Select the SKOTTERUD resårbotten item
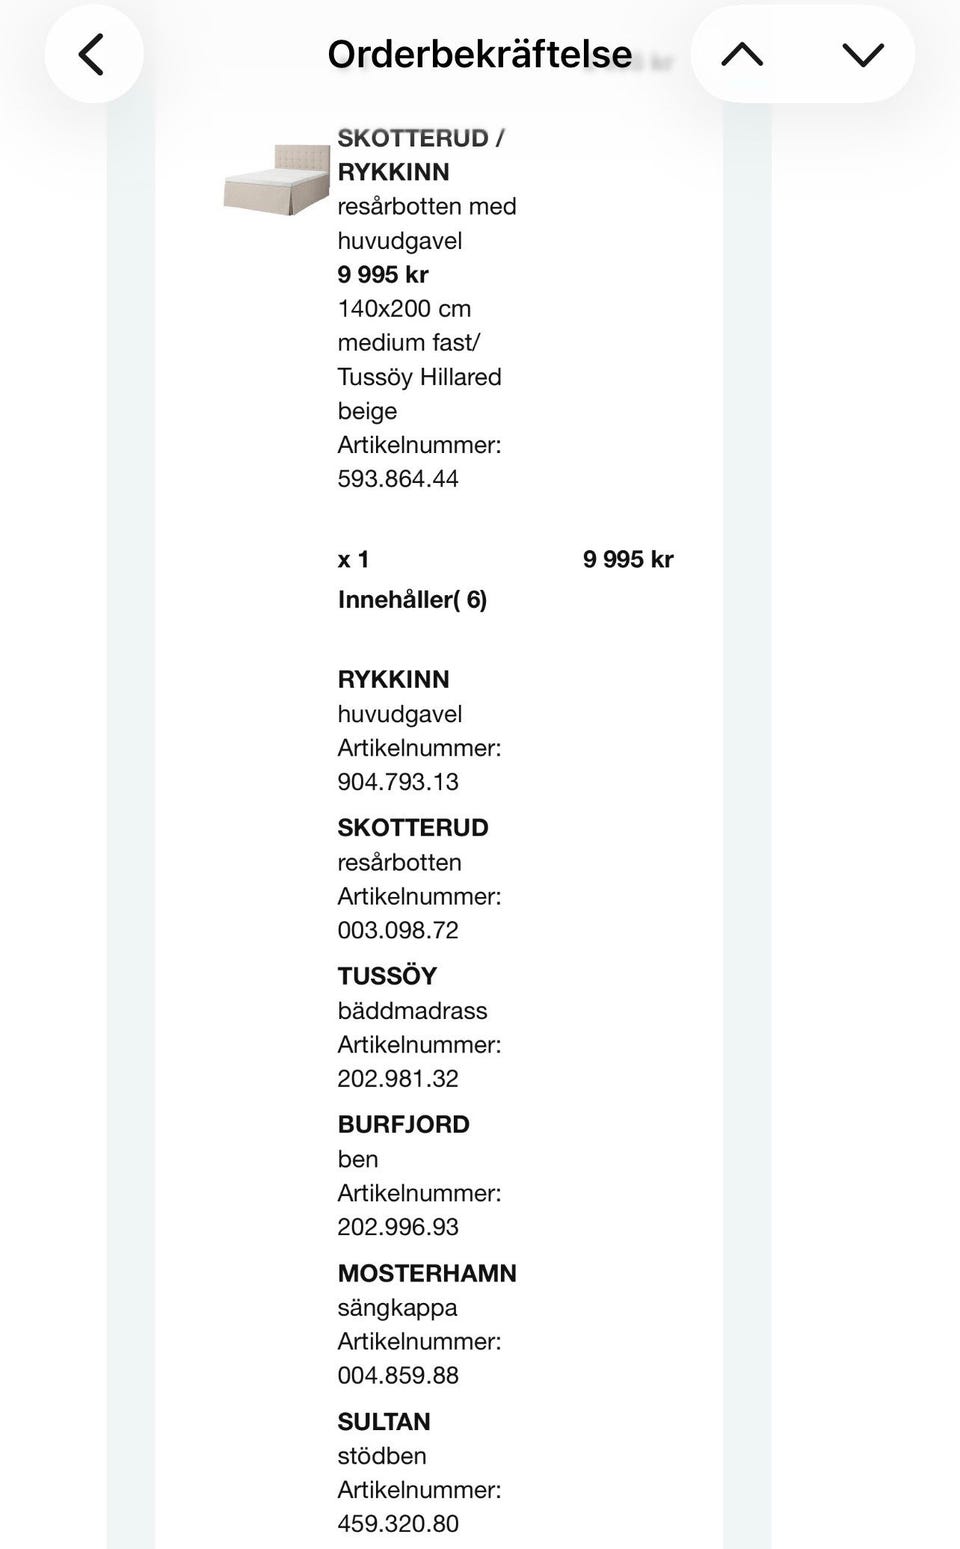 413,828
